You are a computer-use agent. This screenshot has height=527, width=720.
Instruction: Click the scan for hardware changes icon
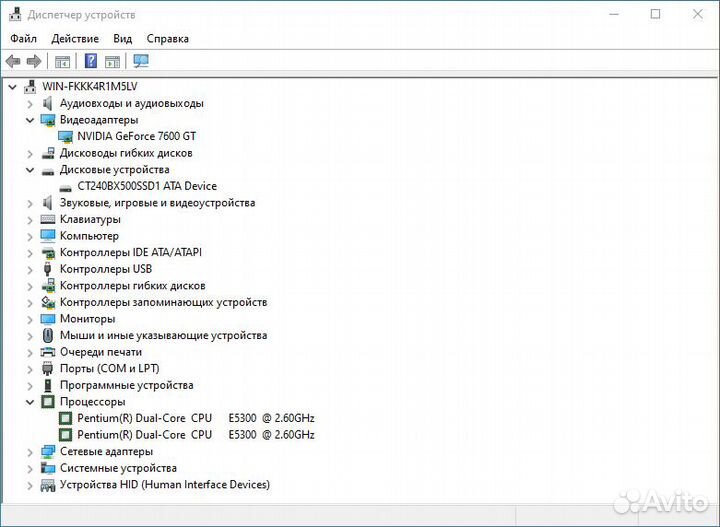point(141,61)
